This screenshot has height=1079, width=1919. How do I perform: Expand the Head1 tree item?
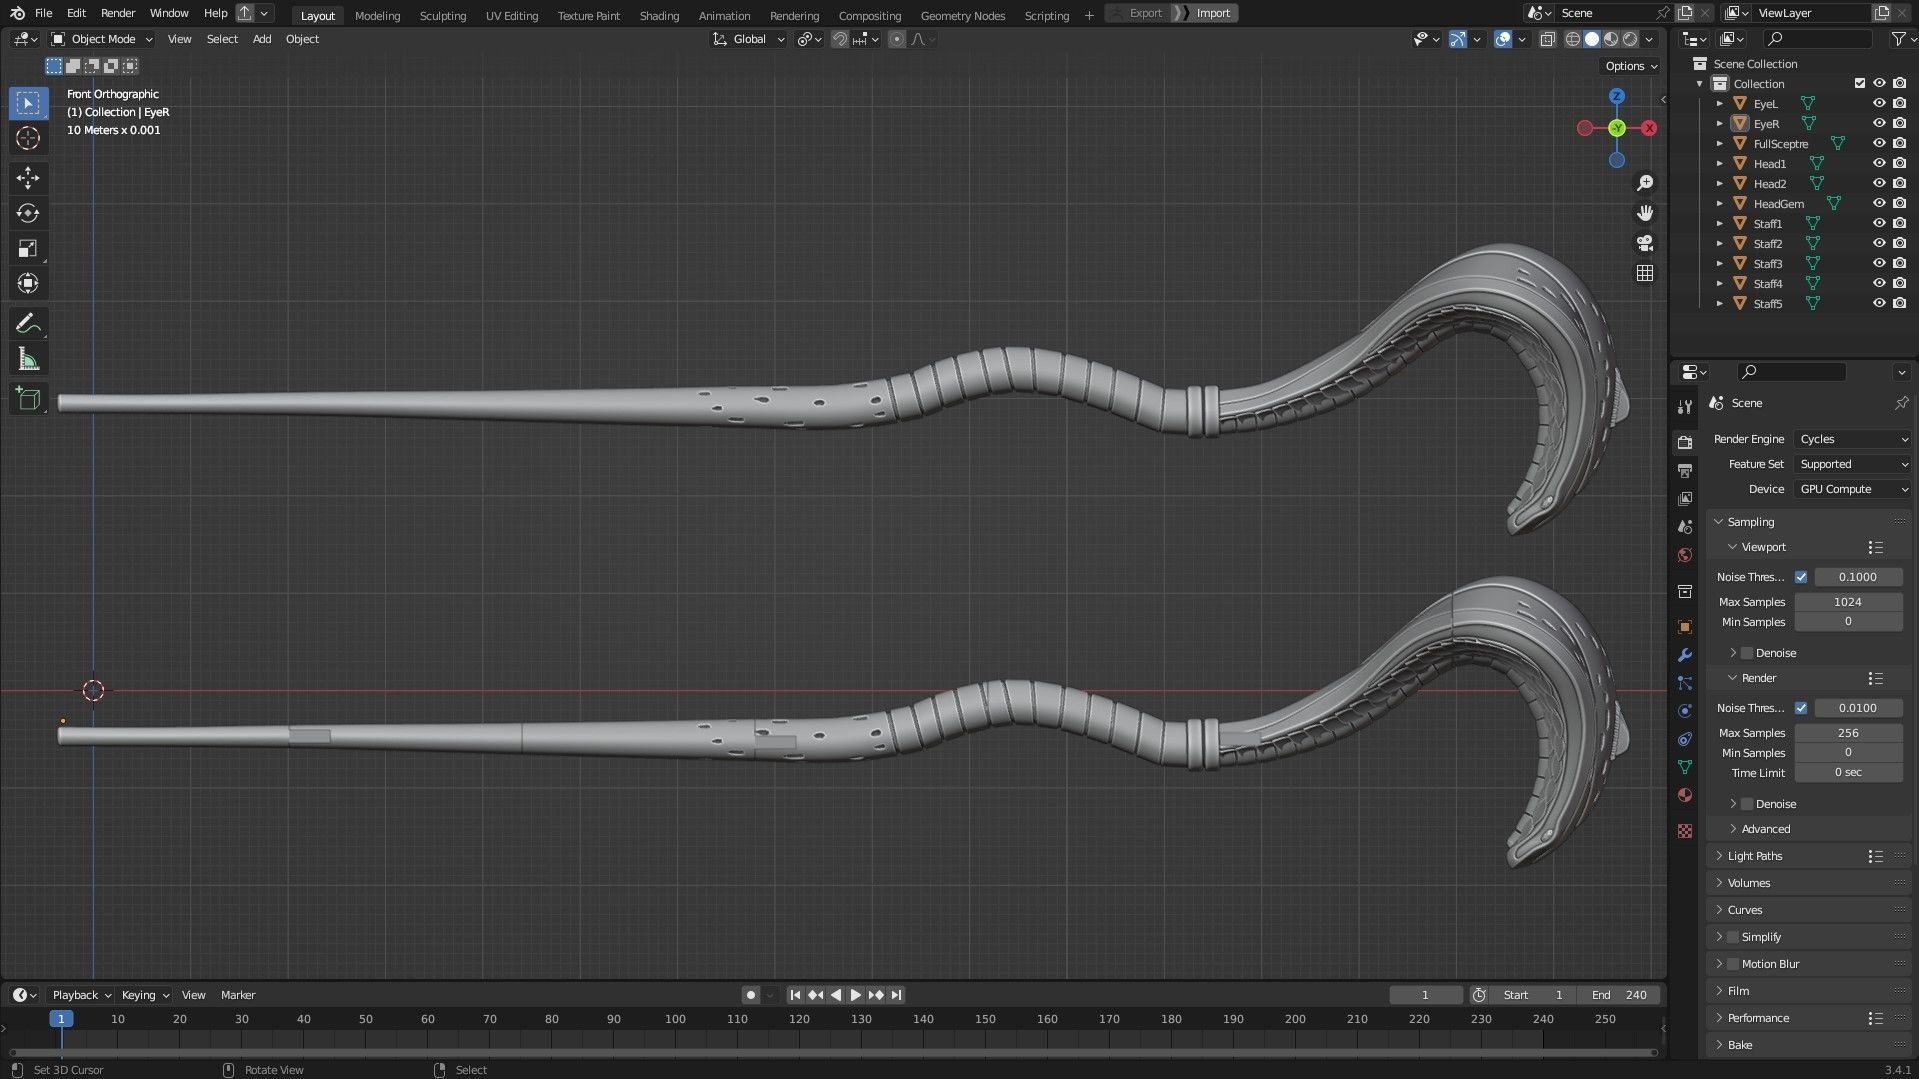(x=1719, y=164)
